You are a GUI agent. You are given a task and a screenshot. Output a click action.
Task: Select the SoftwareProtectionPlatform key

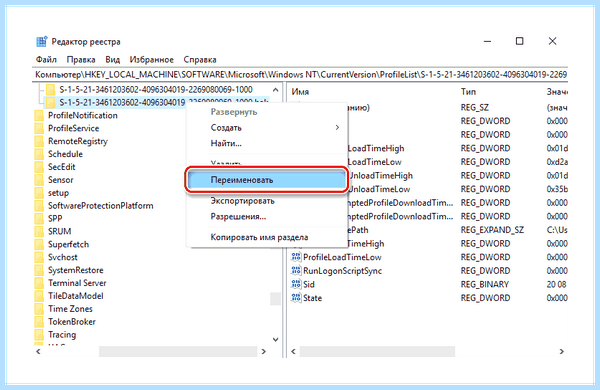click(x=101, y=206)
